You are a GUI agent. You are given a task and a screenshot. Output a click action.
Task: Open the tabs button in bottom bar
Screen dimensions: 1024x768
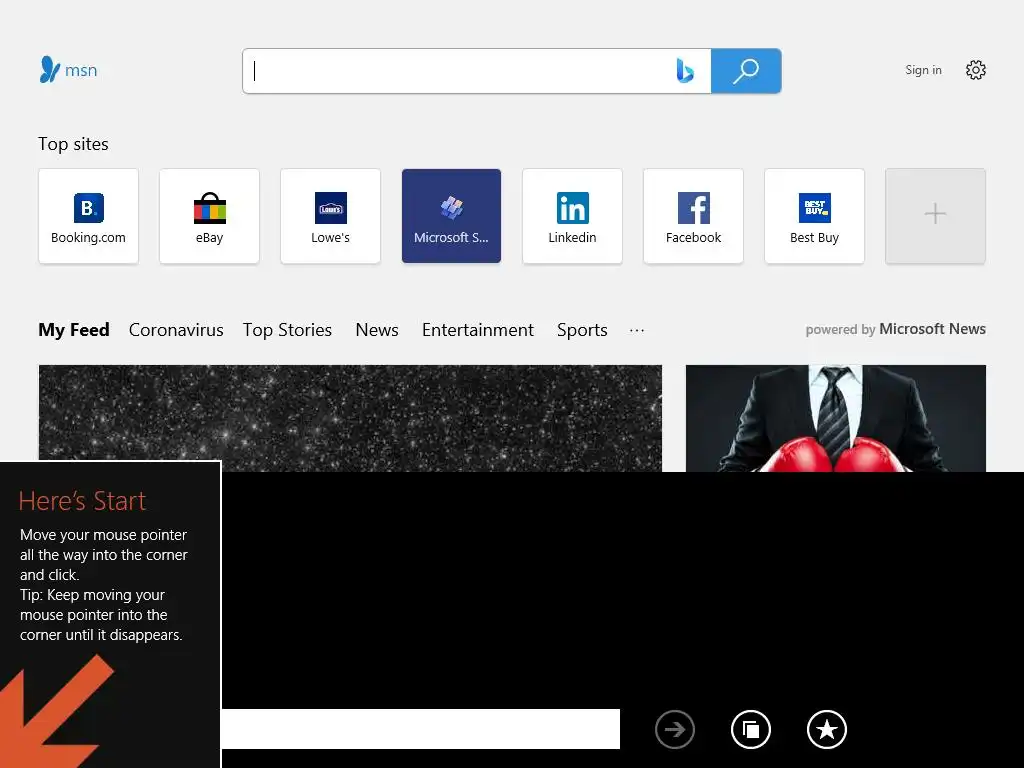tap(751, 729)
